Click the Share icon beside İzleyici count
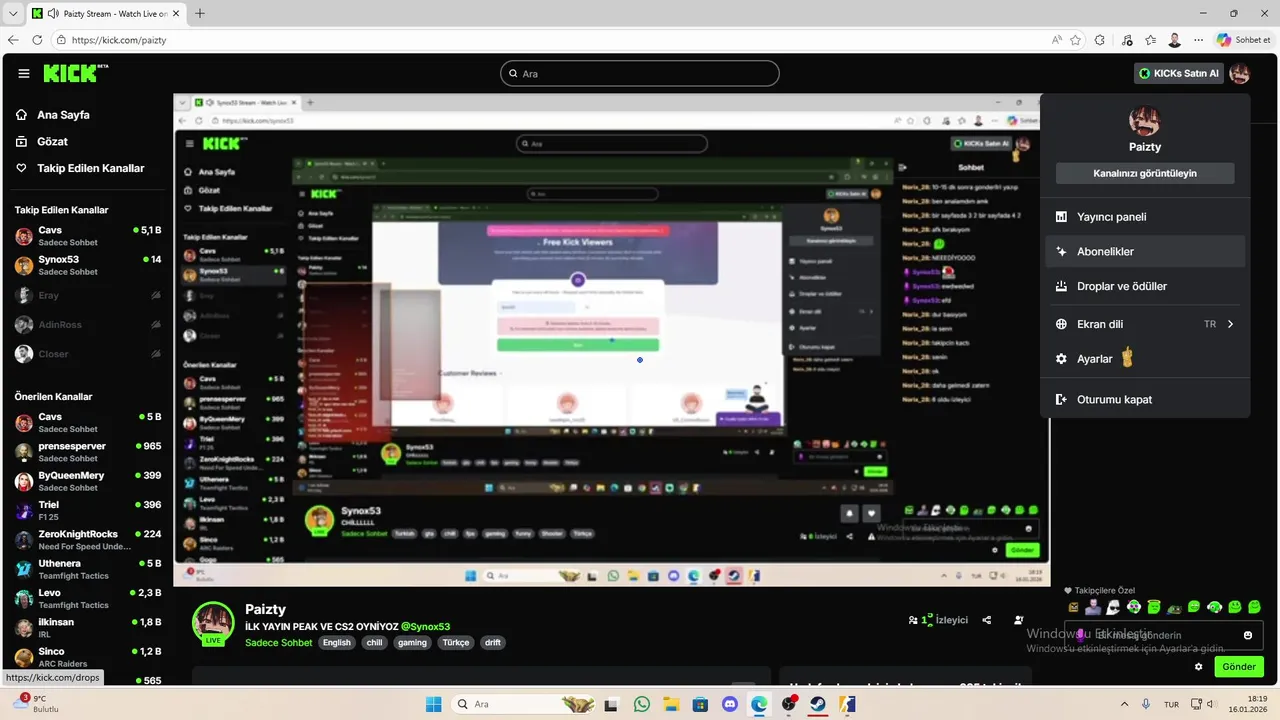1280x720 pixels. point(987,620)
